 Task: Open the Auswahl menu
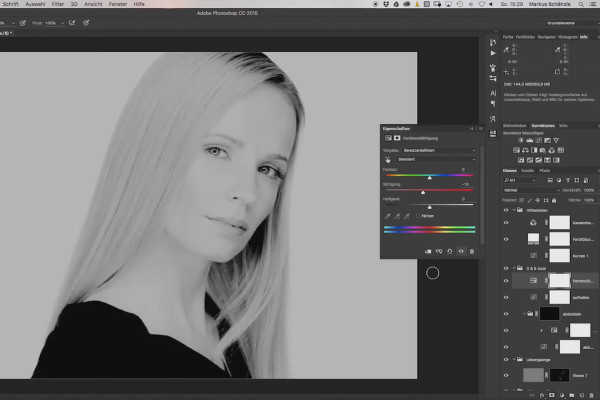point(35,4)
